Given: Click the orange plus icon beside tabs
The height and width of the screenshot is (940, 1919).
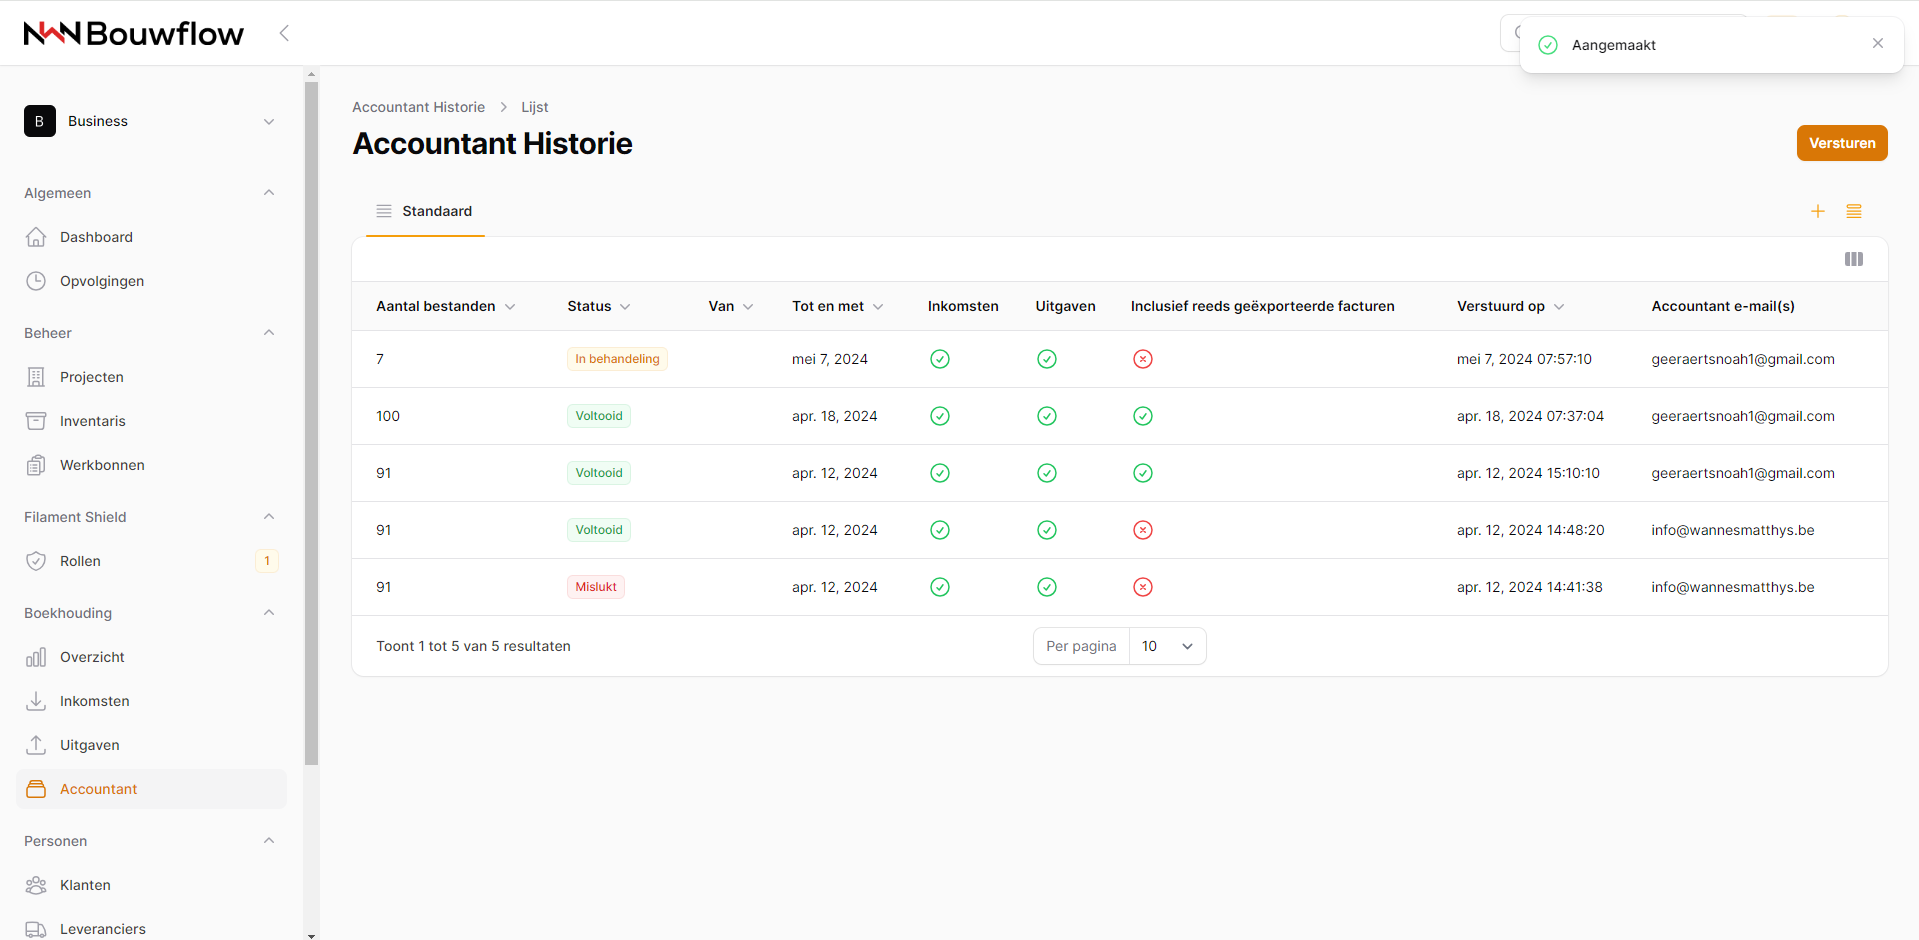Looking at the screenshot, I should [1818, 211].
